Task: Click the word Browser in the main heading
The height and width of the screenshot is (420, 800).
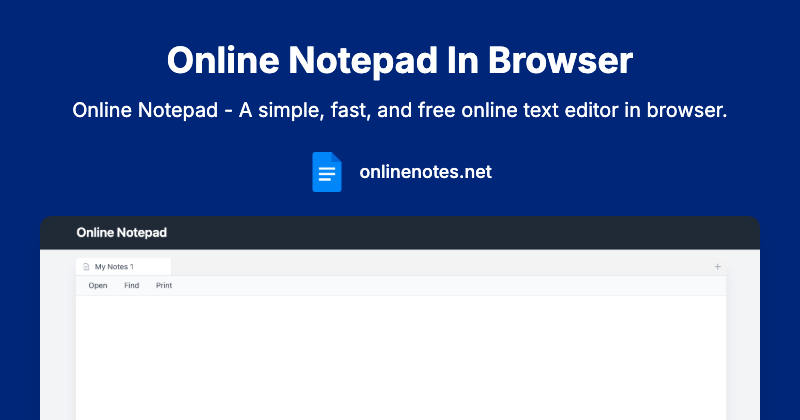Action: pyautogui.click(x=561, y=60)
